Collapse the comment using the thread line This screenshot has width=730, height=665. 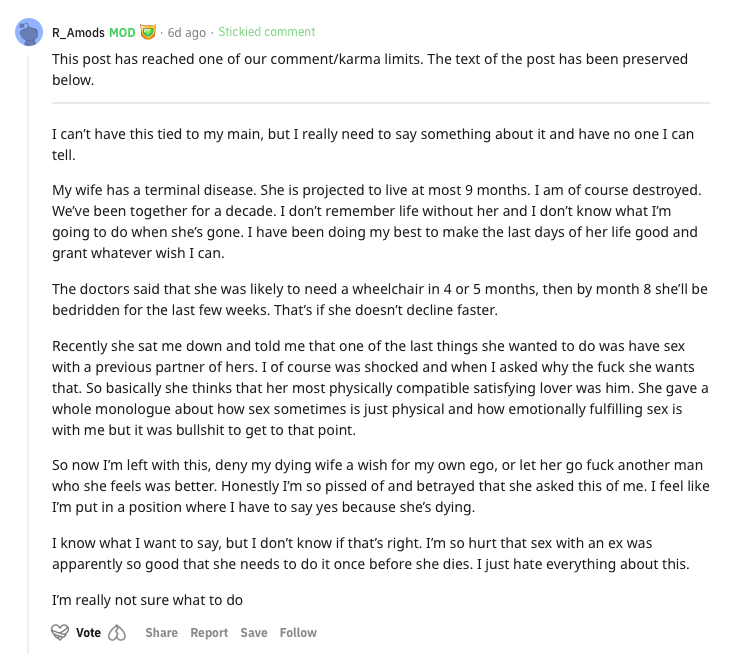[x=28, y=354]
